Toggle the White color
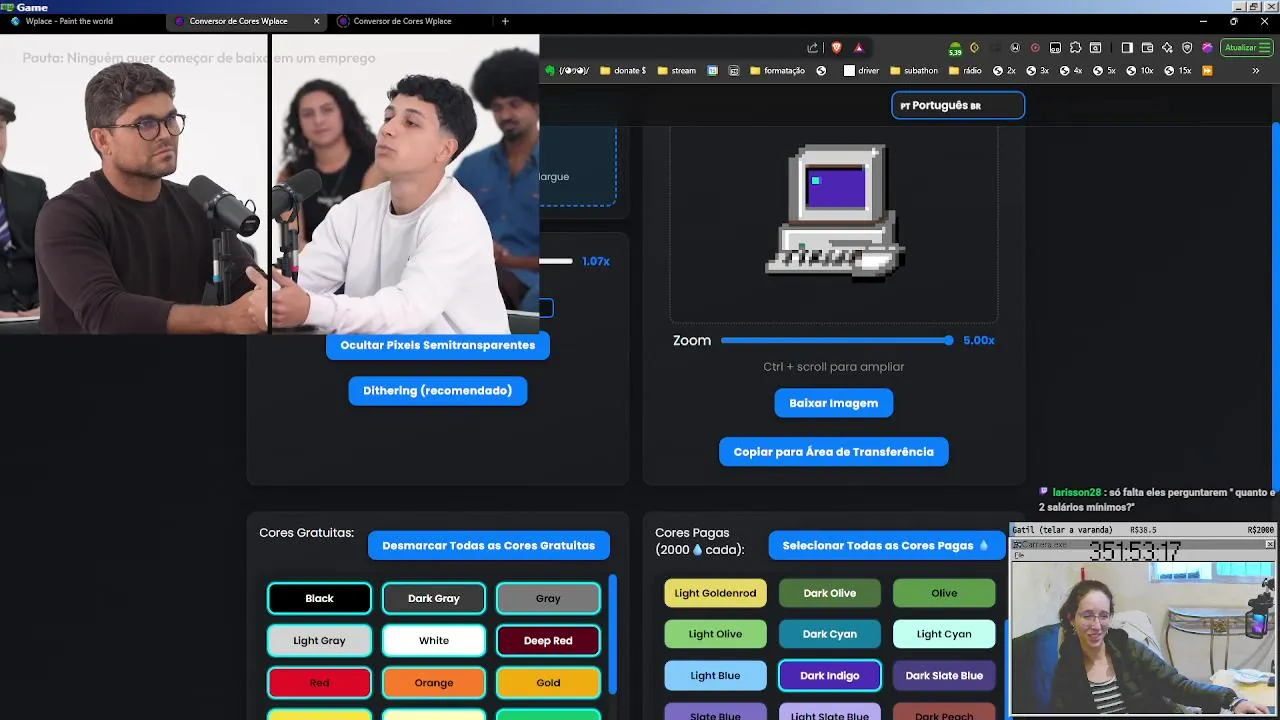The width and height of the screenshot is (1280, 720). tap(434, 640)
